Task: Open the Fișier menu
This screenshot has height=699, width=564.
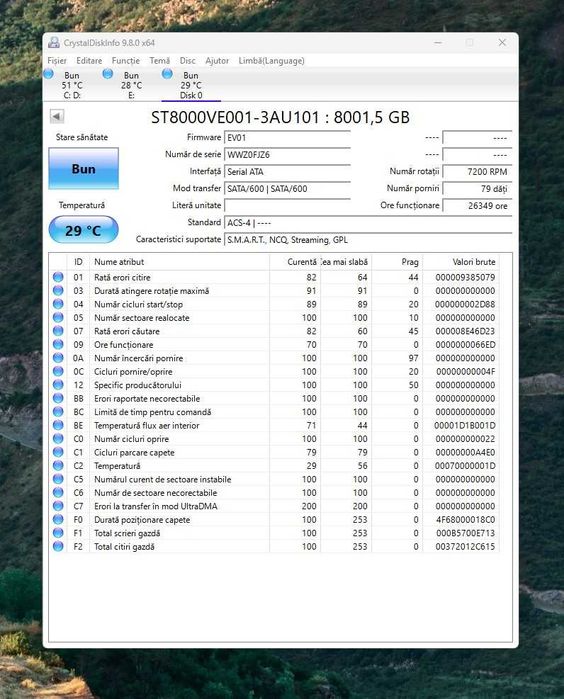Action: click(57, 61)
